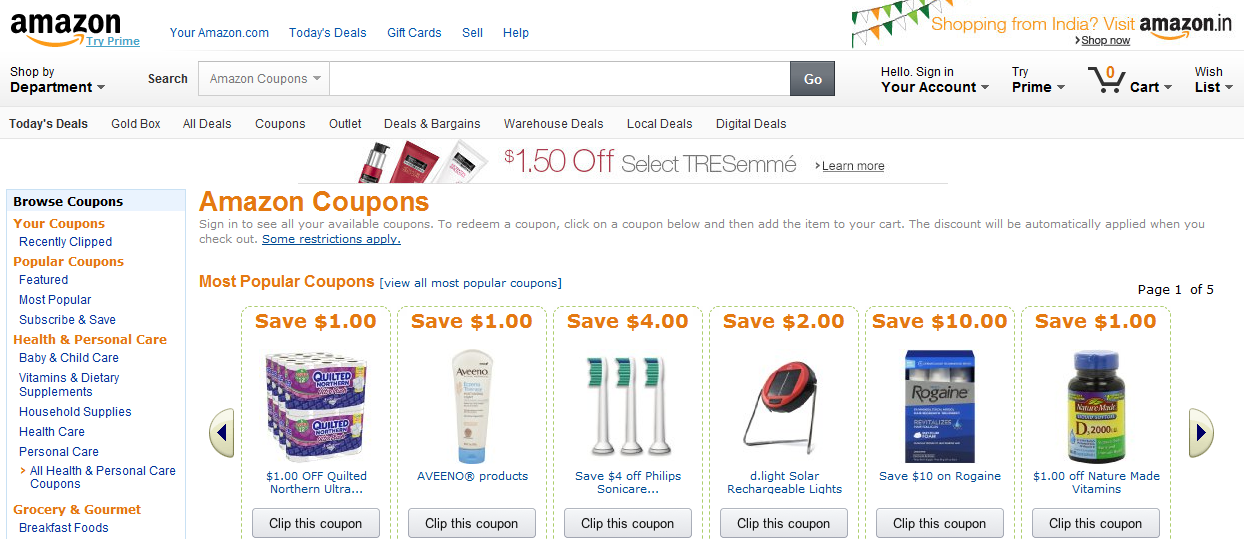The width and height of the screenshot is (1244, 539).
Task: Click the next page arrow of coupon carousel
Action: click(1201, 433)
